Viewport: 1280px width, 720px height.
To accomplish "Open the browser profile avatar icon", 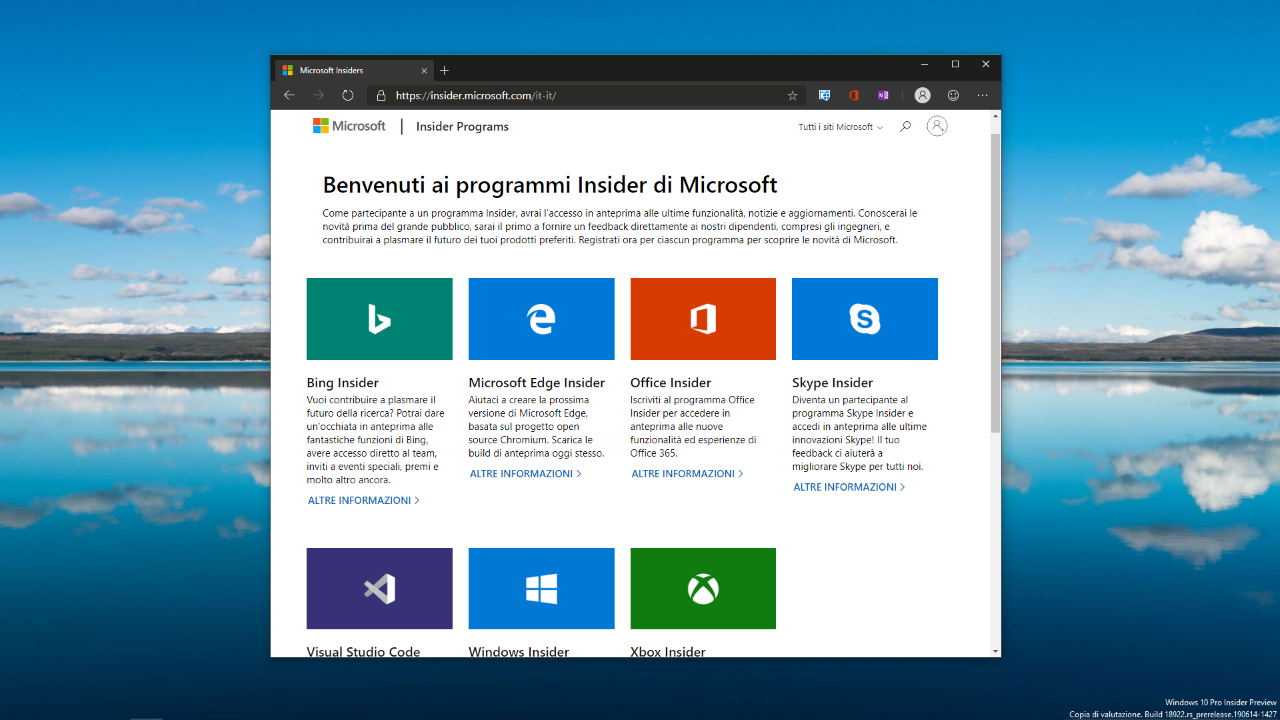I will [x=922, y=95].
